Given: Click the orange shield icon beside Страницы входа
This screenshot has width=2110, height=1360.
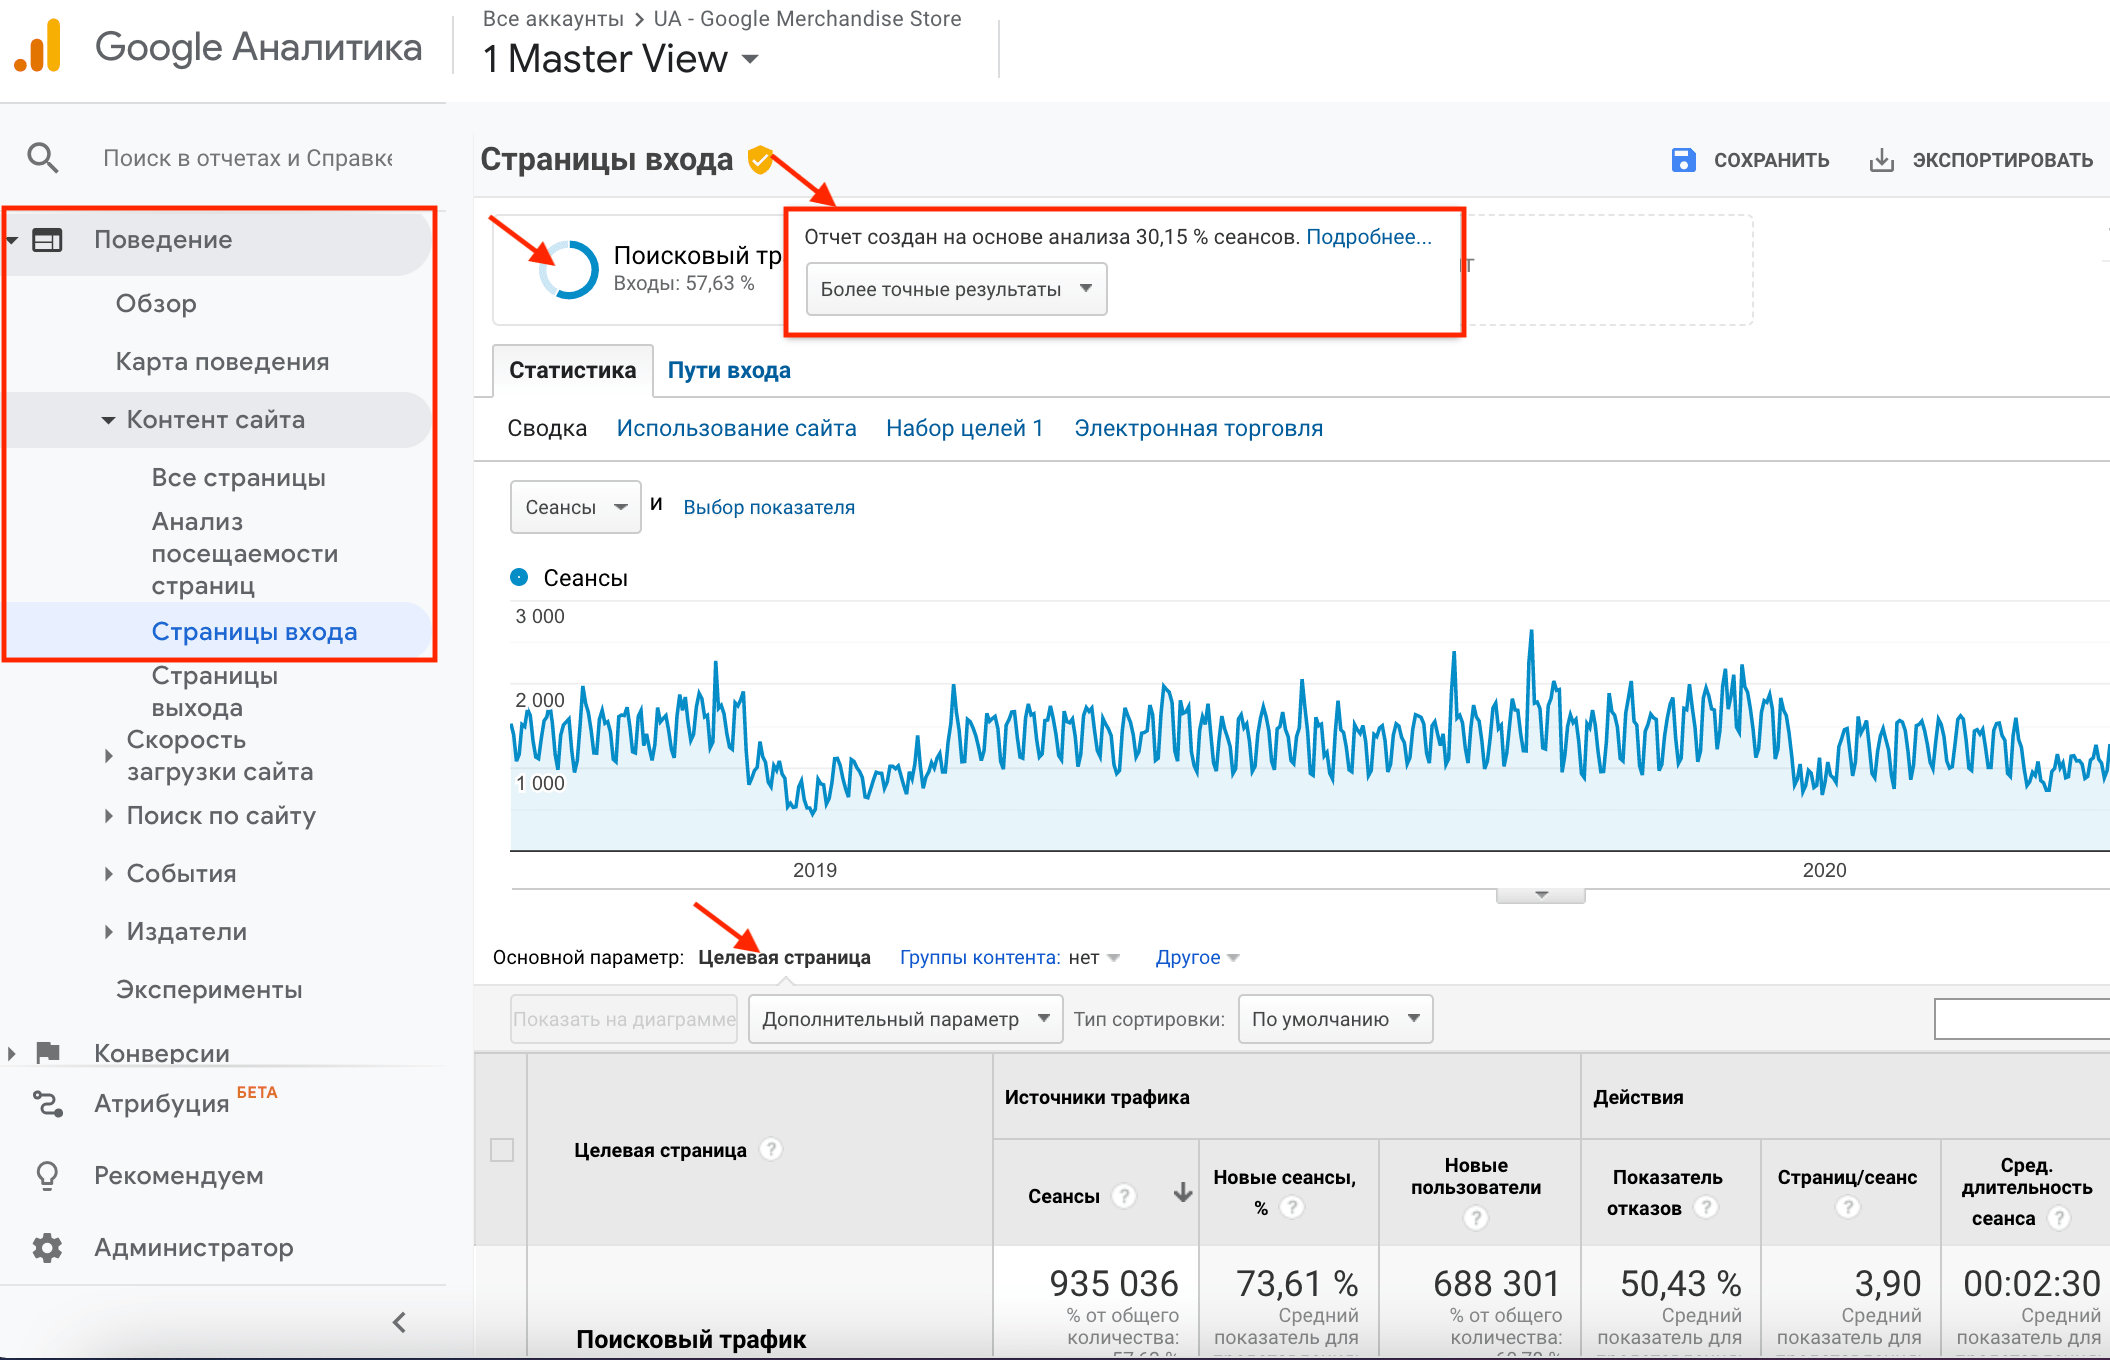Looking at the screenshot, I should 760,159.
